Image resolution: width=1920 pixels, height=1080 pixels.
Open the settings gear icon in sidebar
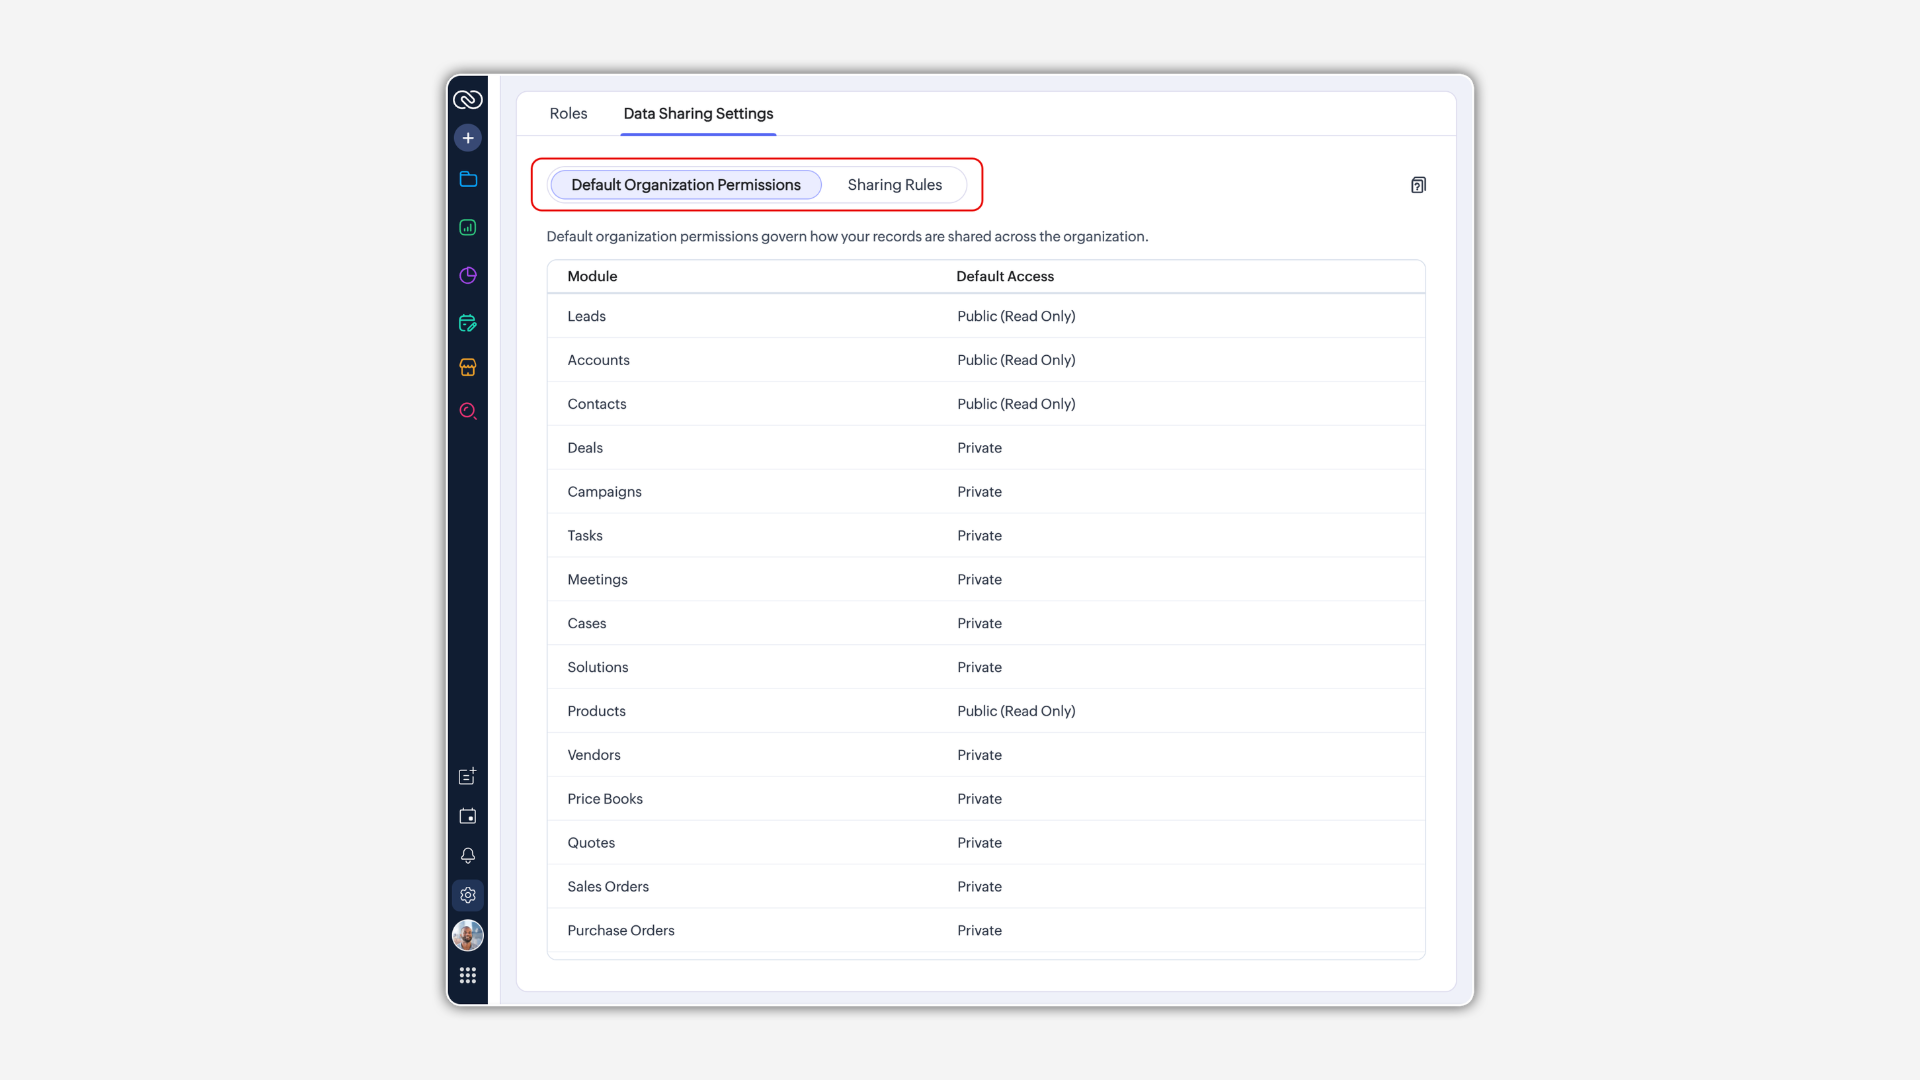pyautogui.click(x=467, y=896)
